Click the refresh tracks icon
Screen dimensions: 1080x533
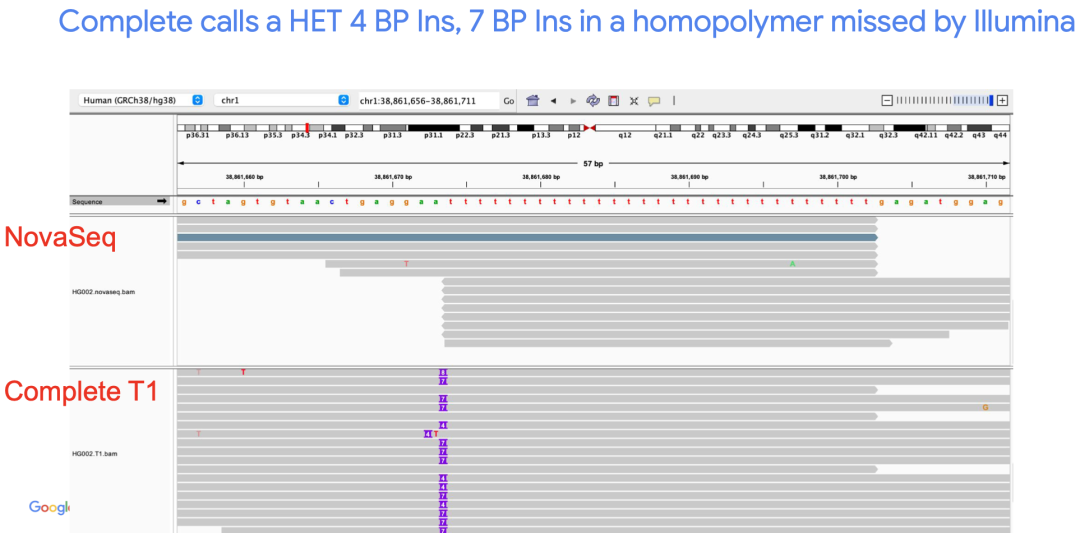(x=593, y=101)
